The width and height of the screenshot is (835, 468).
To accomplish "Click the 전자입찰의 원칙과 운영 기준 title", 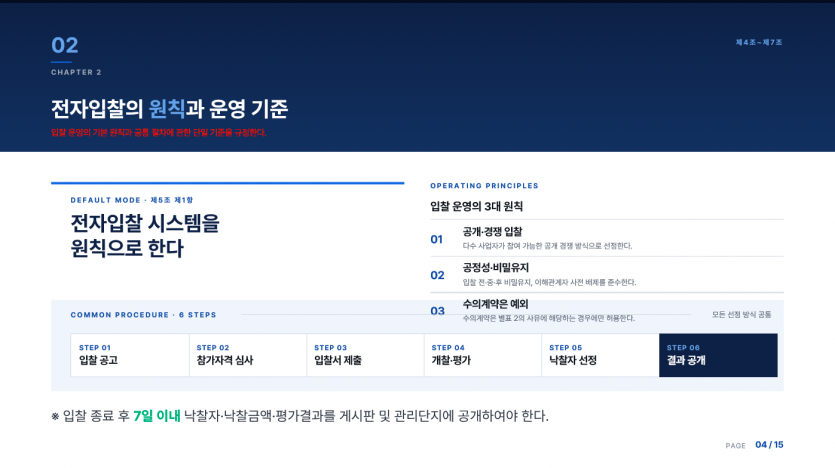I will coord(169,109).
